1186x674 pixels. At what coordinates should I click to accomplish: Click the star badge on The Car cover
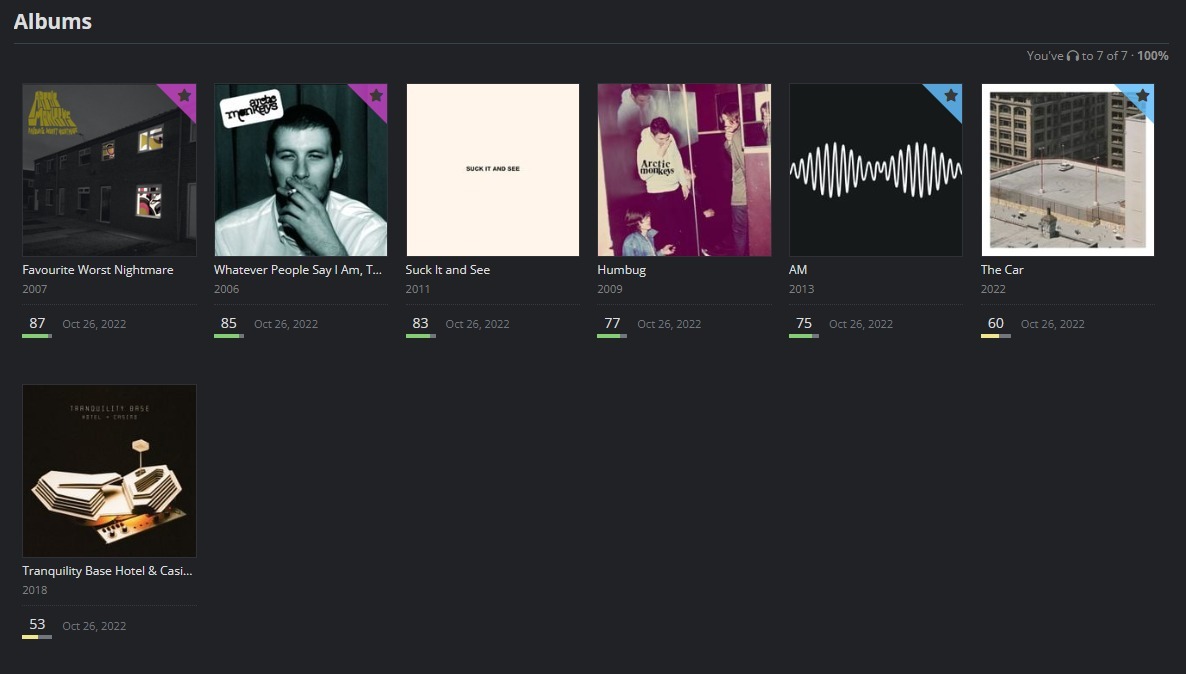coord(1142,96)
